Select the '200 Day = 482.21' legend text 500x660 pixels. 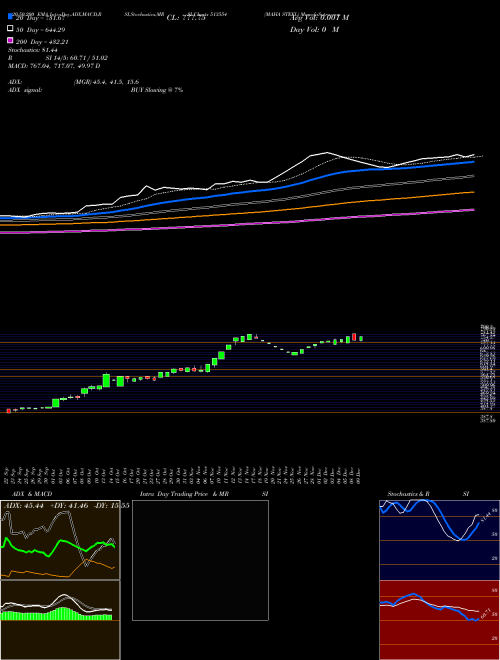(42, 42)
